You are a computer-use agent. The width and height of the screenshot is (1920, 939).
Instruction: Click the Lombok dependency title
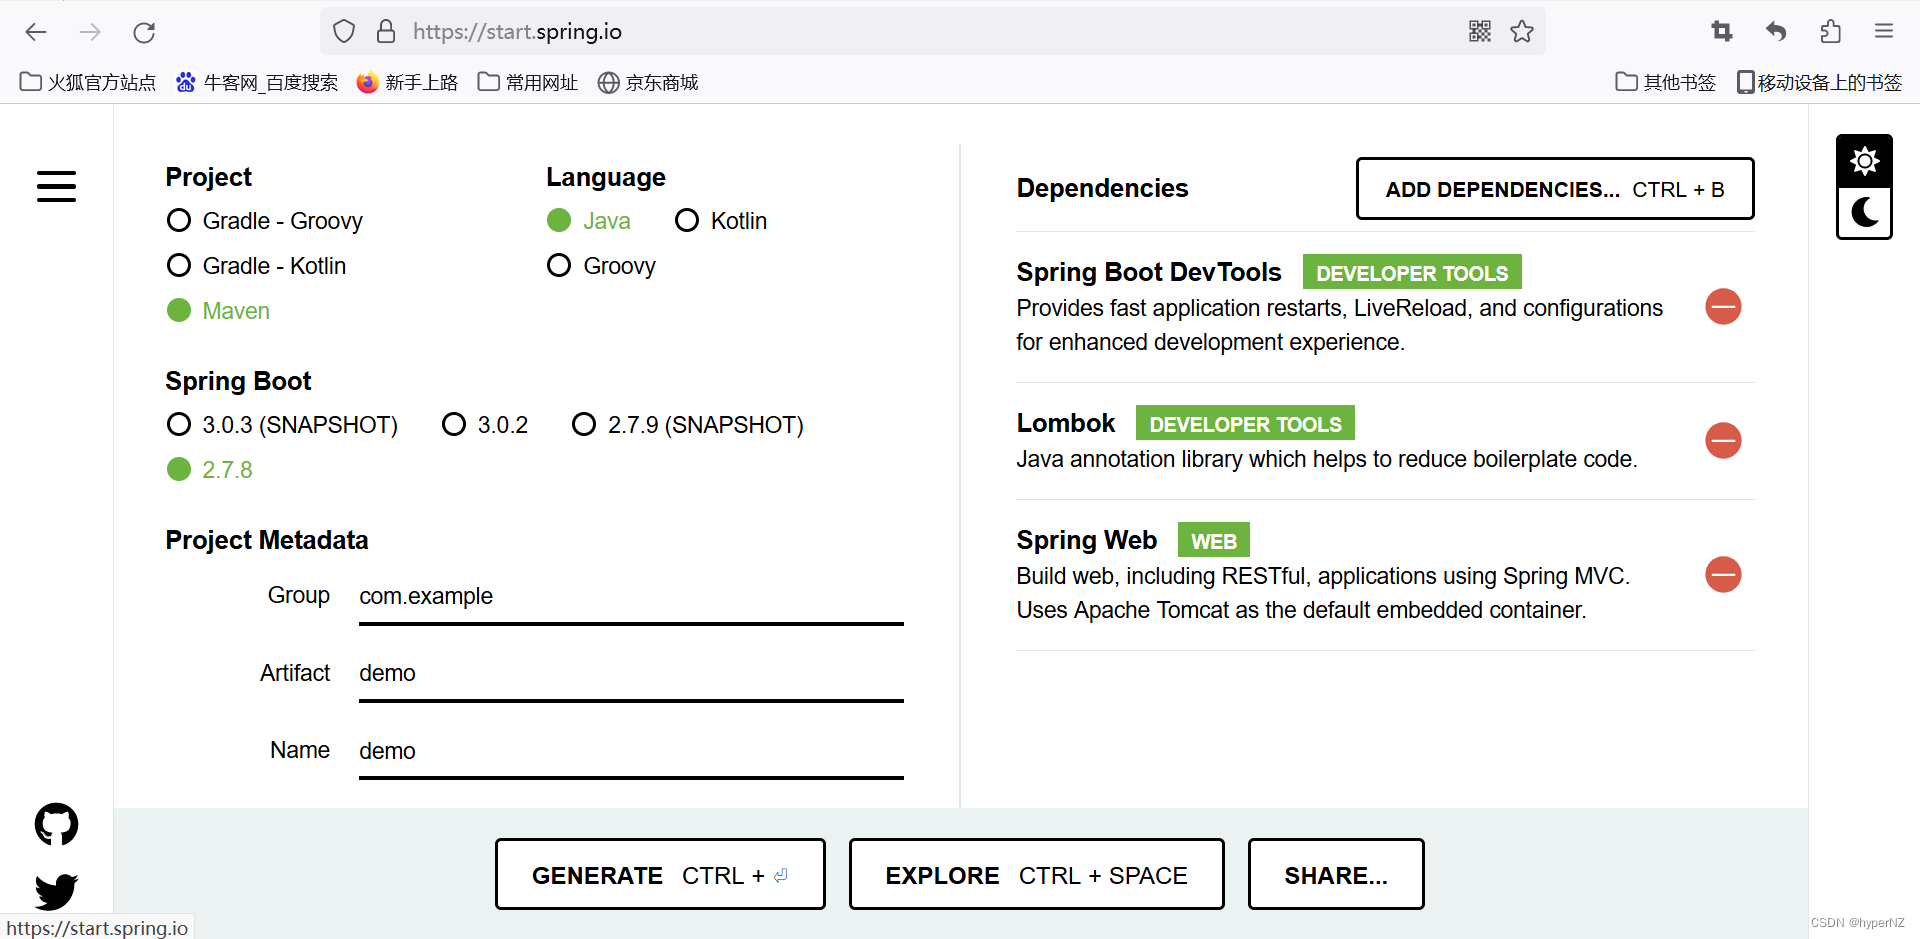coord(1065,423)
